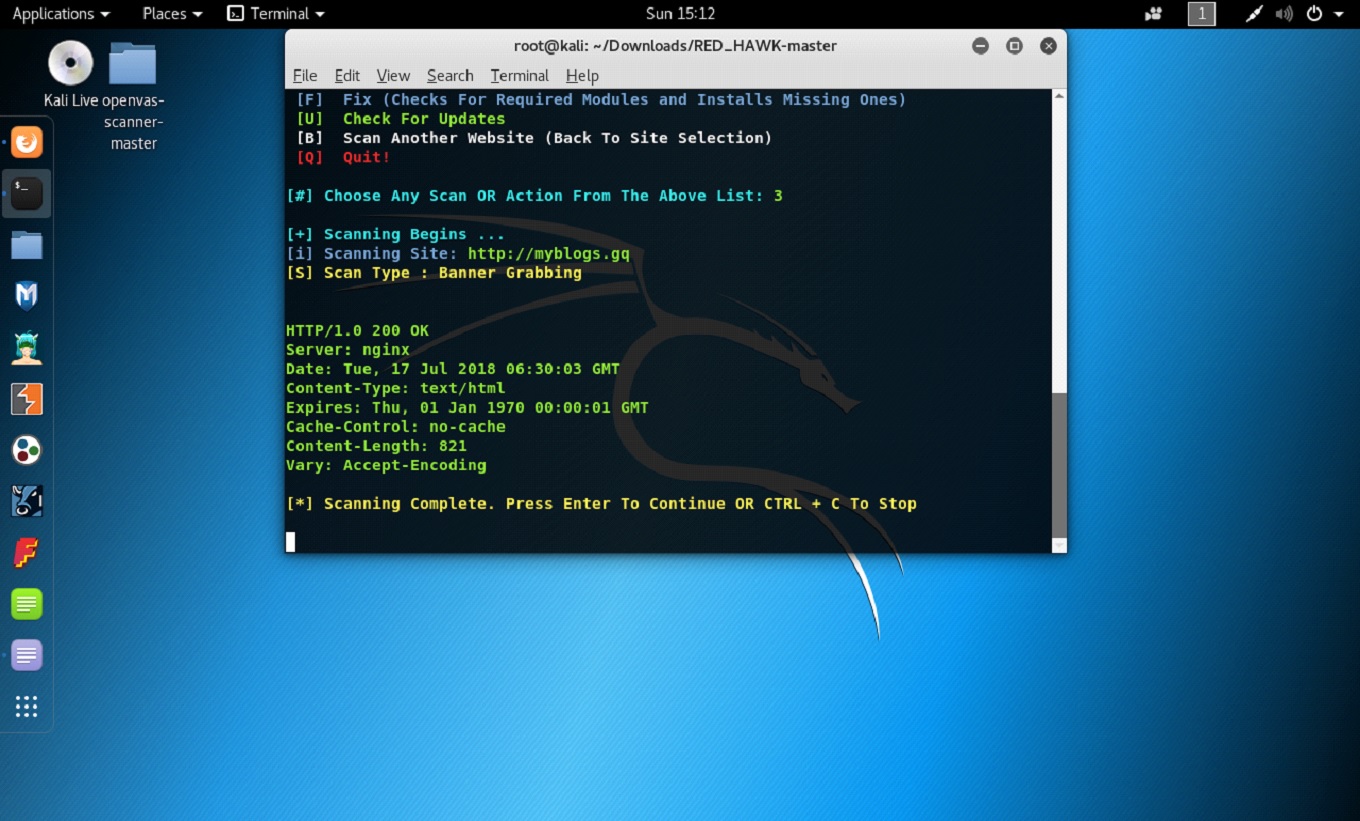This screenshot has width=1360, height=821.
Task: Maximize the terminal window
Action: (1014, 46)
